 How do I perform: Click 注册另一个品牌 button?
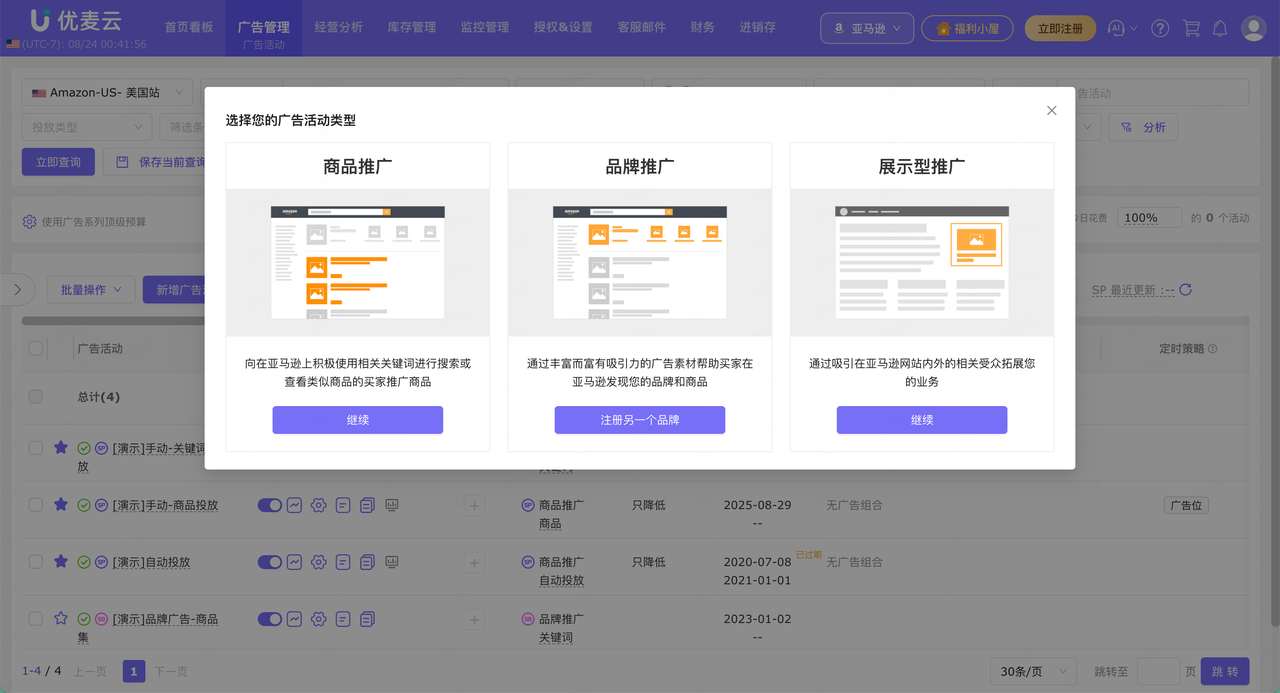(640, 420)
